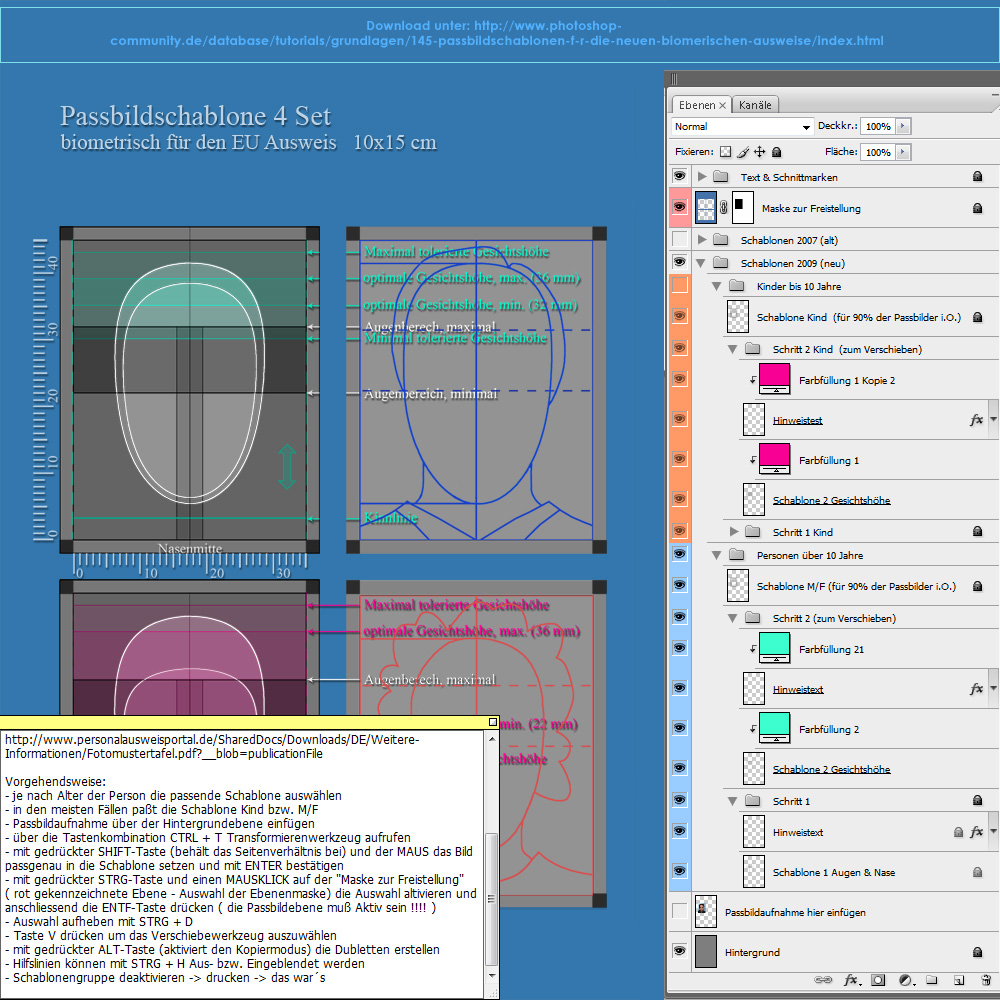Viewport: 1000px width, 1000px height.
Task: Click the mask thumbnail of Maske zur Freistellung
Action: coord(742,208)
